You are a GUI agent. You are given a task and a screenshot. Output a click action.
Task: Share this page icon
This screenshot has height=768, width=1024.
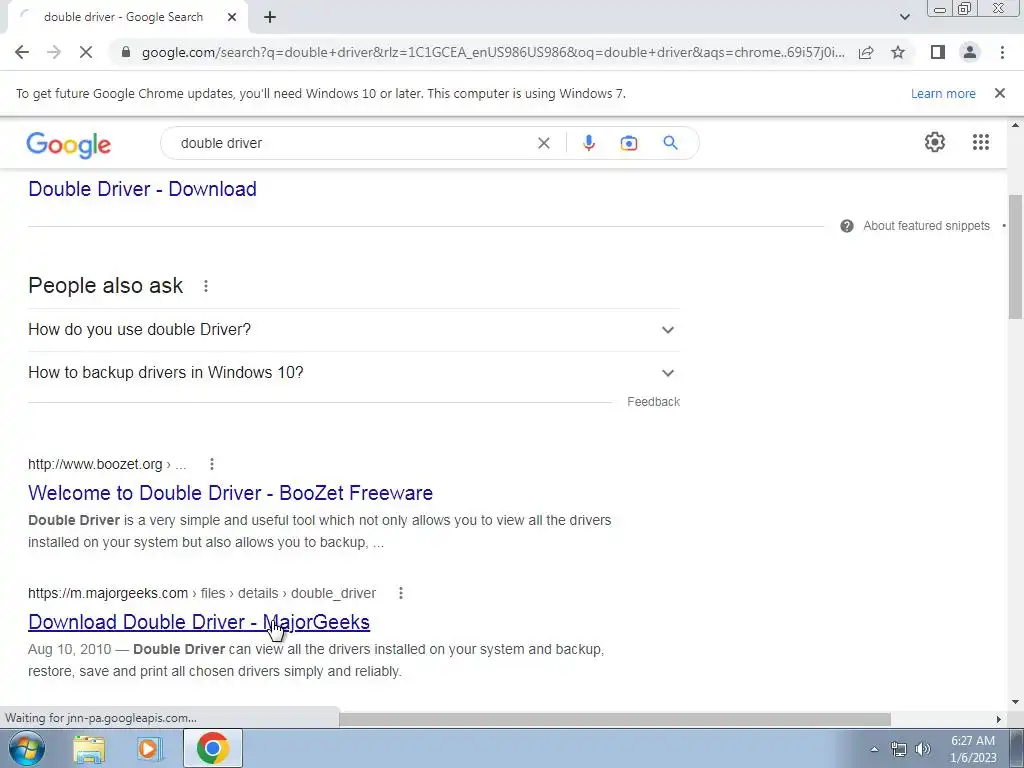(x=866, y=52)
